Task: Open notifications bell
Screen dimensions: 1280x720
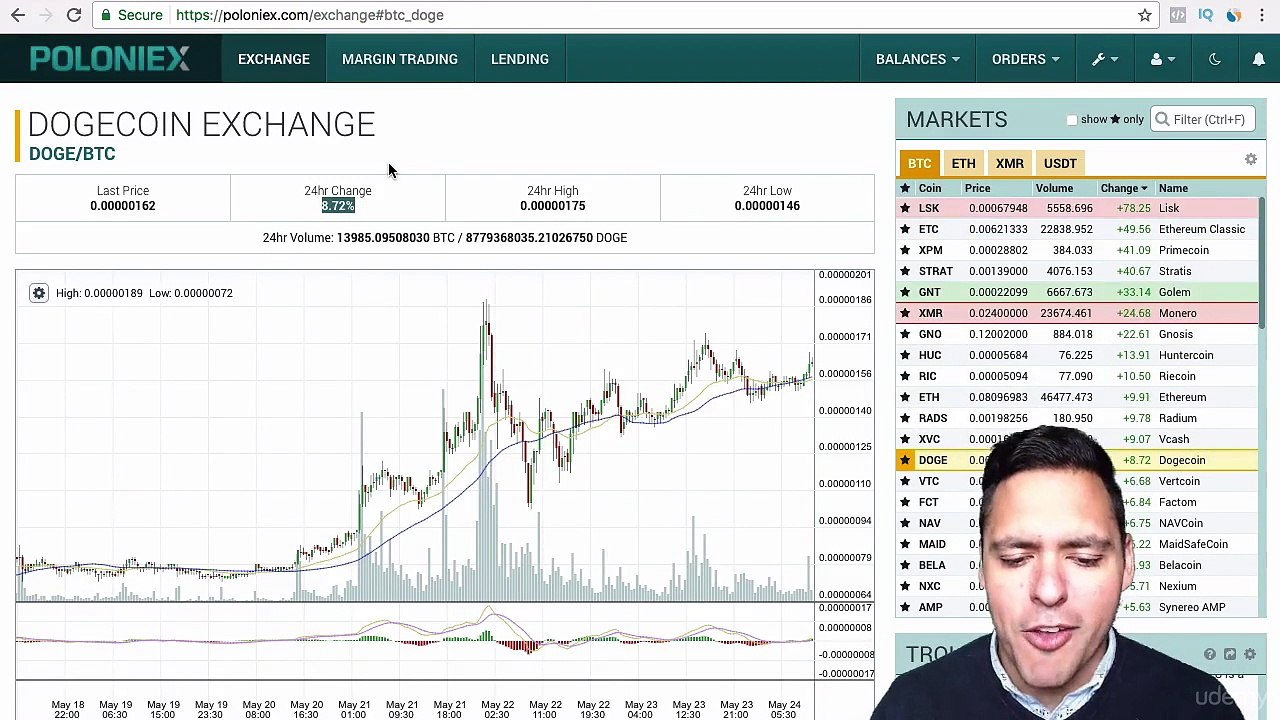Action: click(1259, 59)
